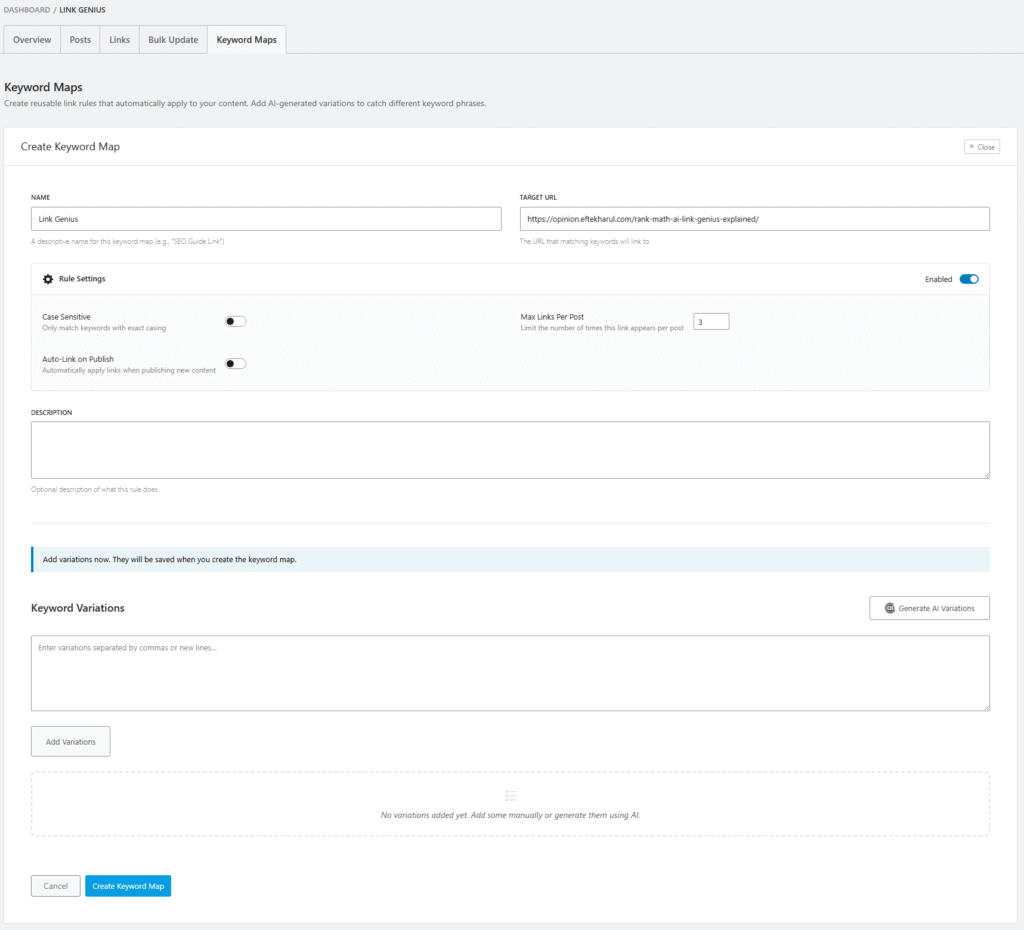Viewport: 1024px width, 930px height.
Task: Turn on the Case Sensitive toggle
Action: (236, 321)
